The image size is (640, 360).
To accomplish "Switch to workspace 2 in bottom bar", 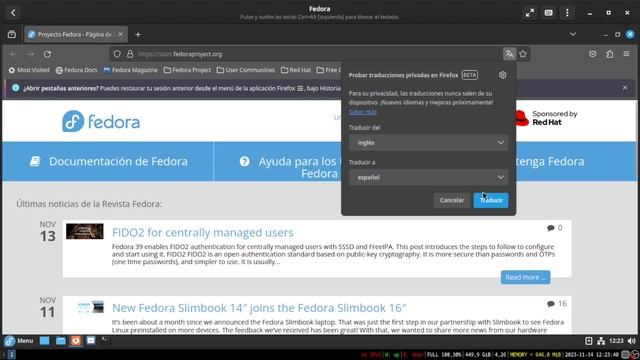I will tap(11, 355).
